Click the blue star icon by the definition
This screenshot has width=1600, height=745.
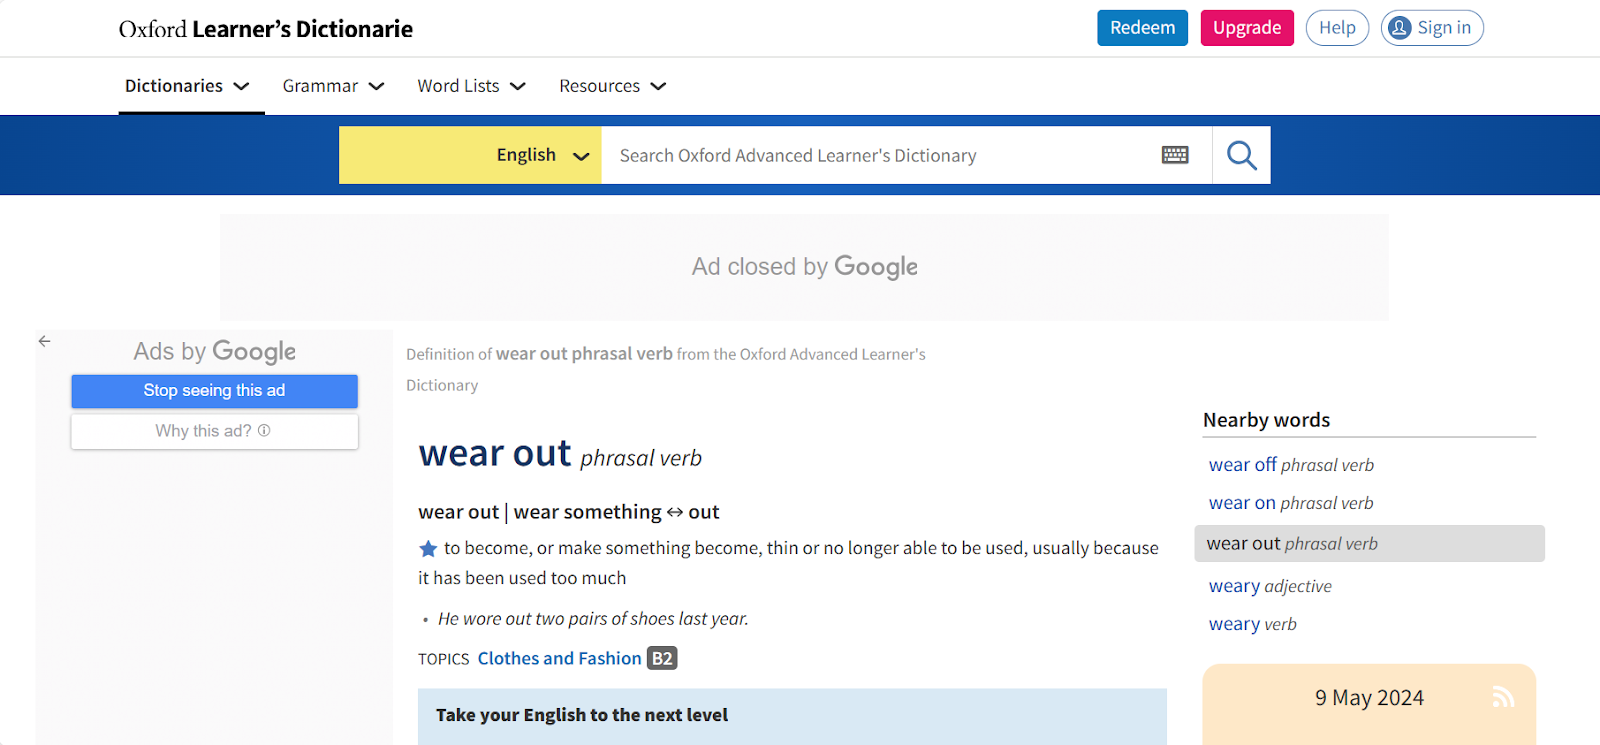coord(428,548)
